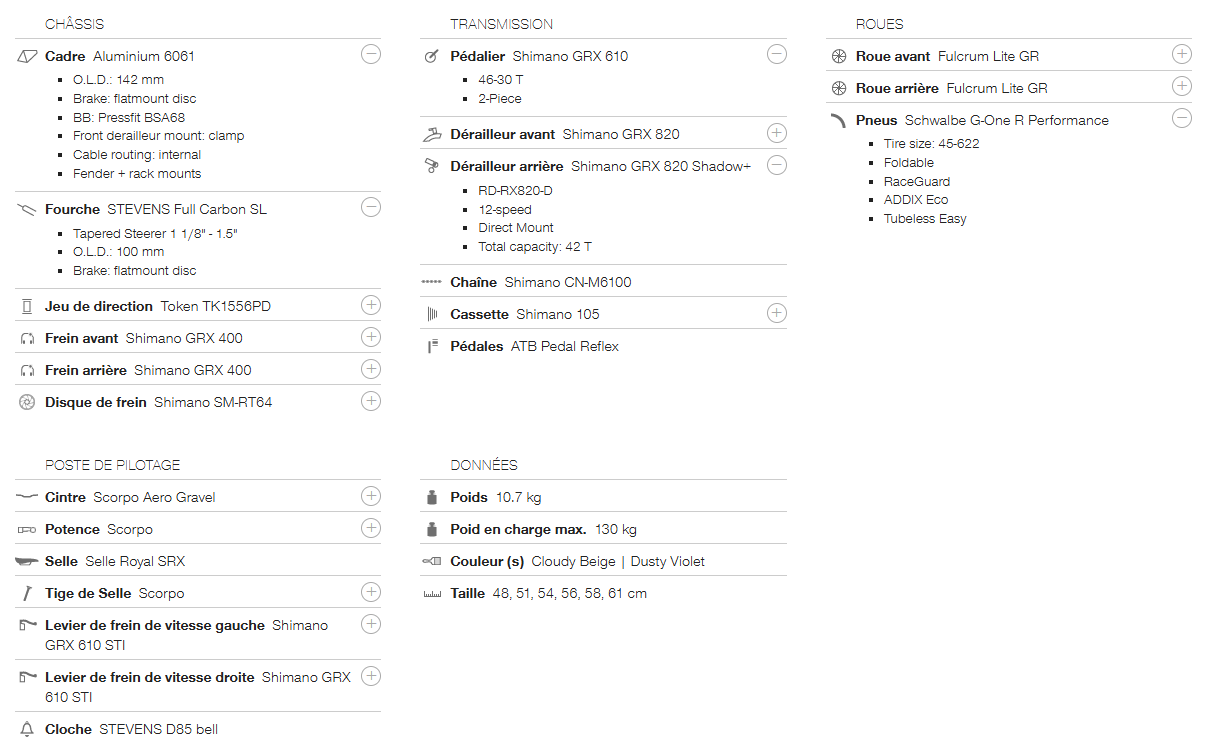The height and width of the screenshot is (747, 1208).
Task: Expand Dérailleur avant Shimano GRX 820
Action: coord(776,132)
